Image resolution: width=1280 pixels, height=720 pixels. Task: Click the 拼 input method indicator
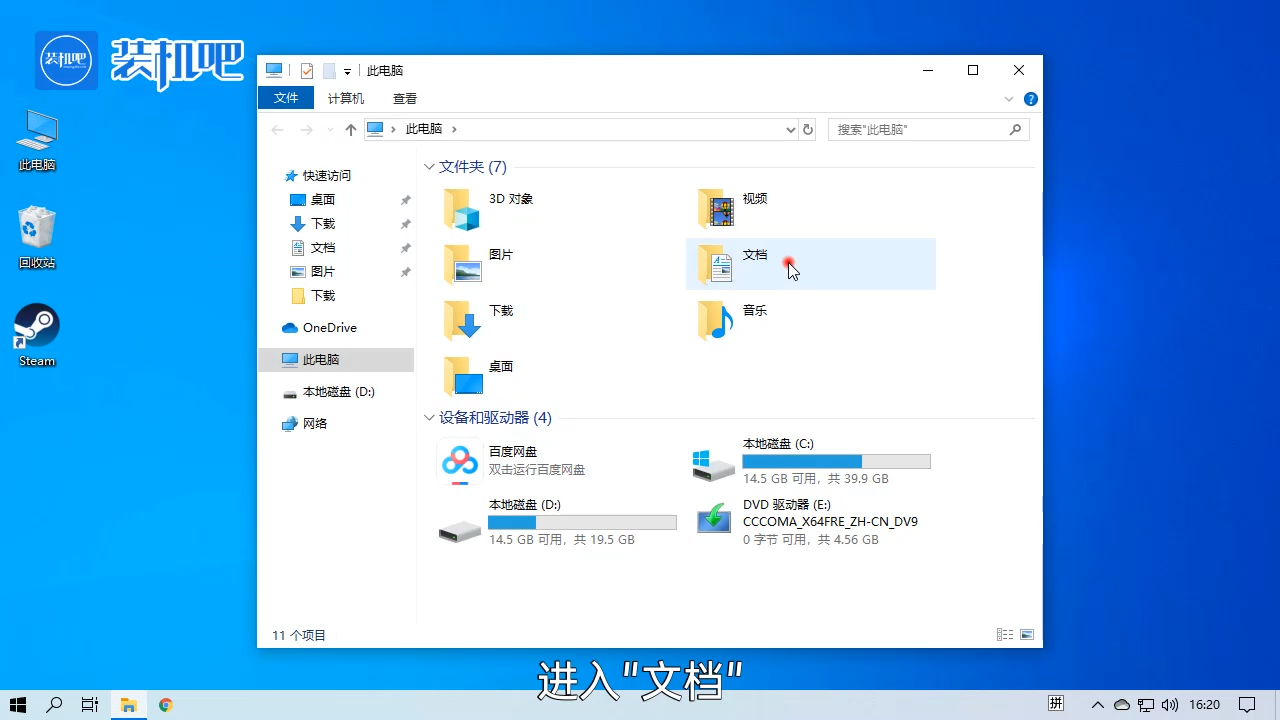pyautogui.click(x=1055, y=703)
